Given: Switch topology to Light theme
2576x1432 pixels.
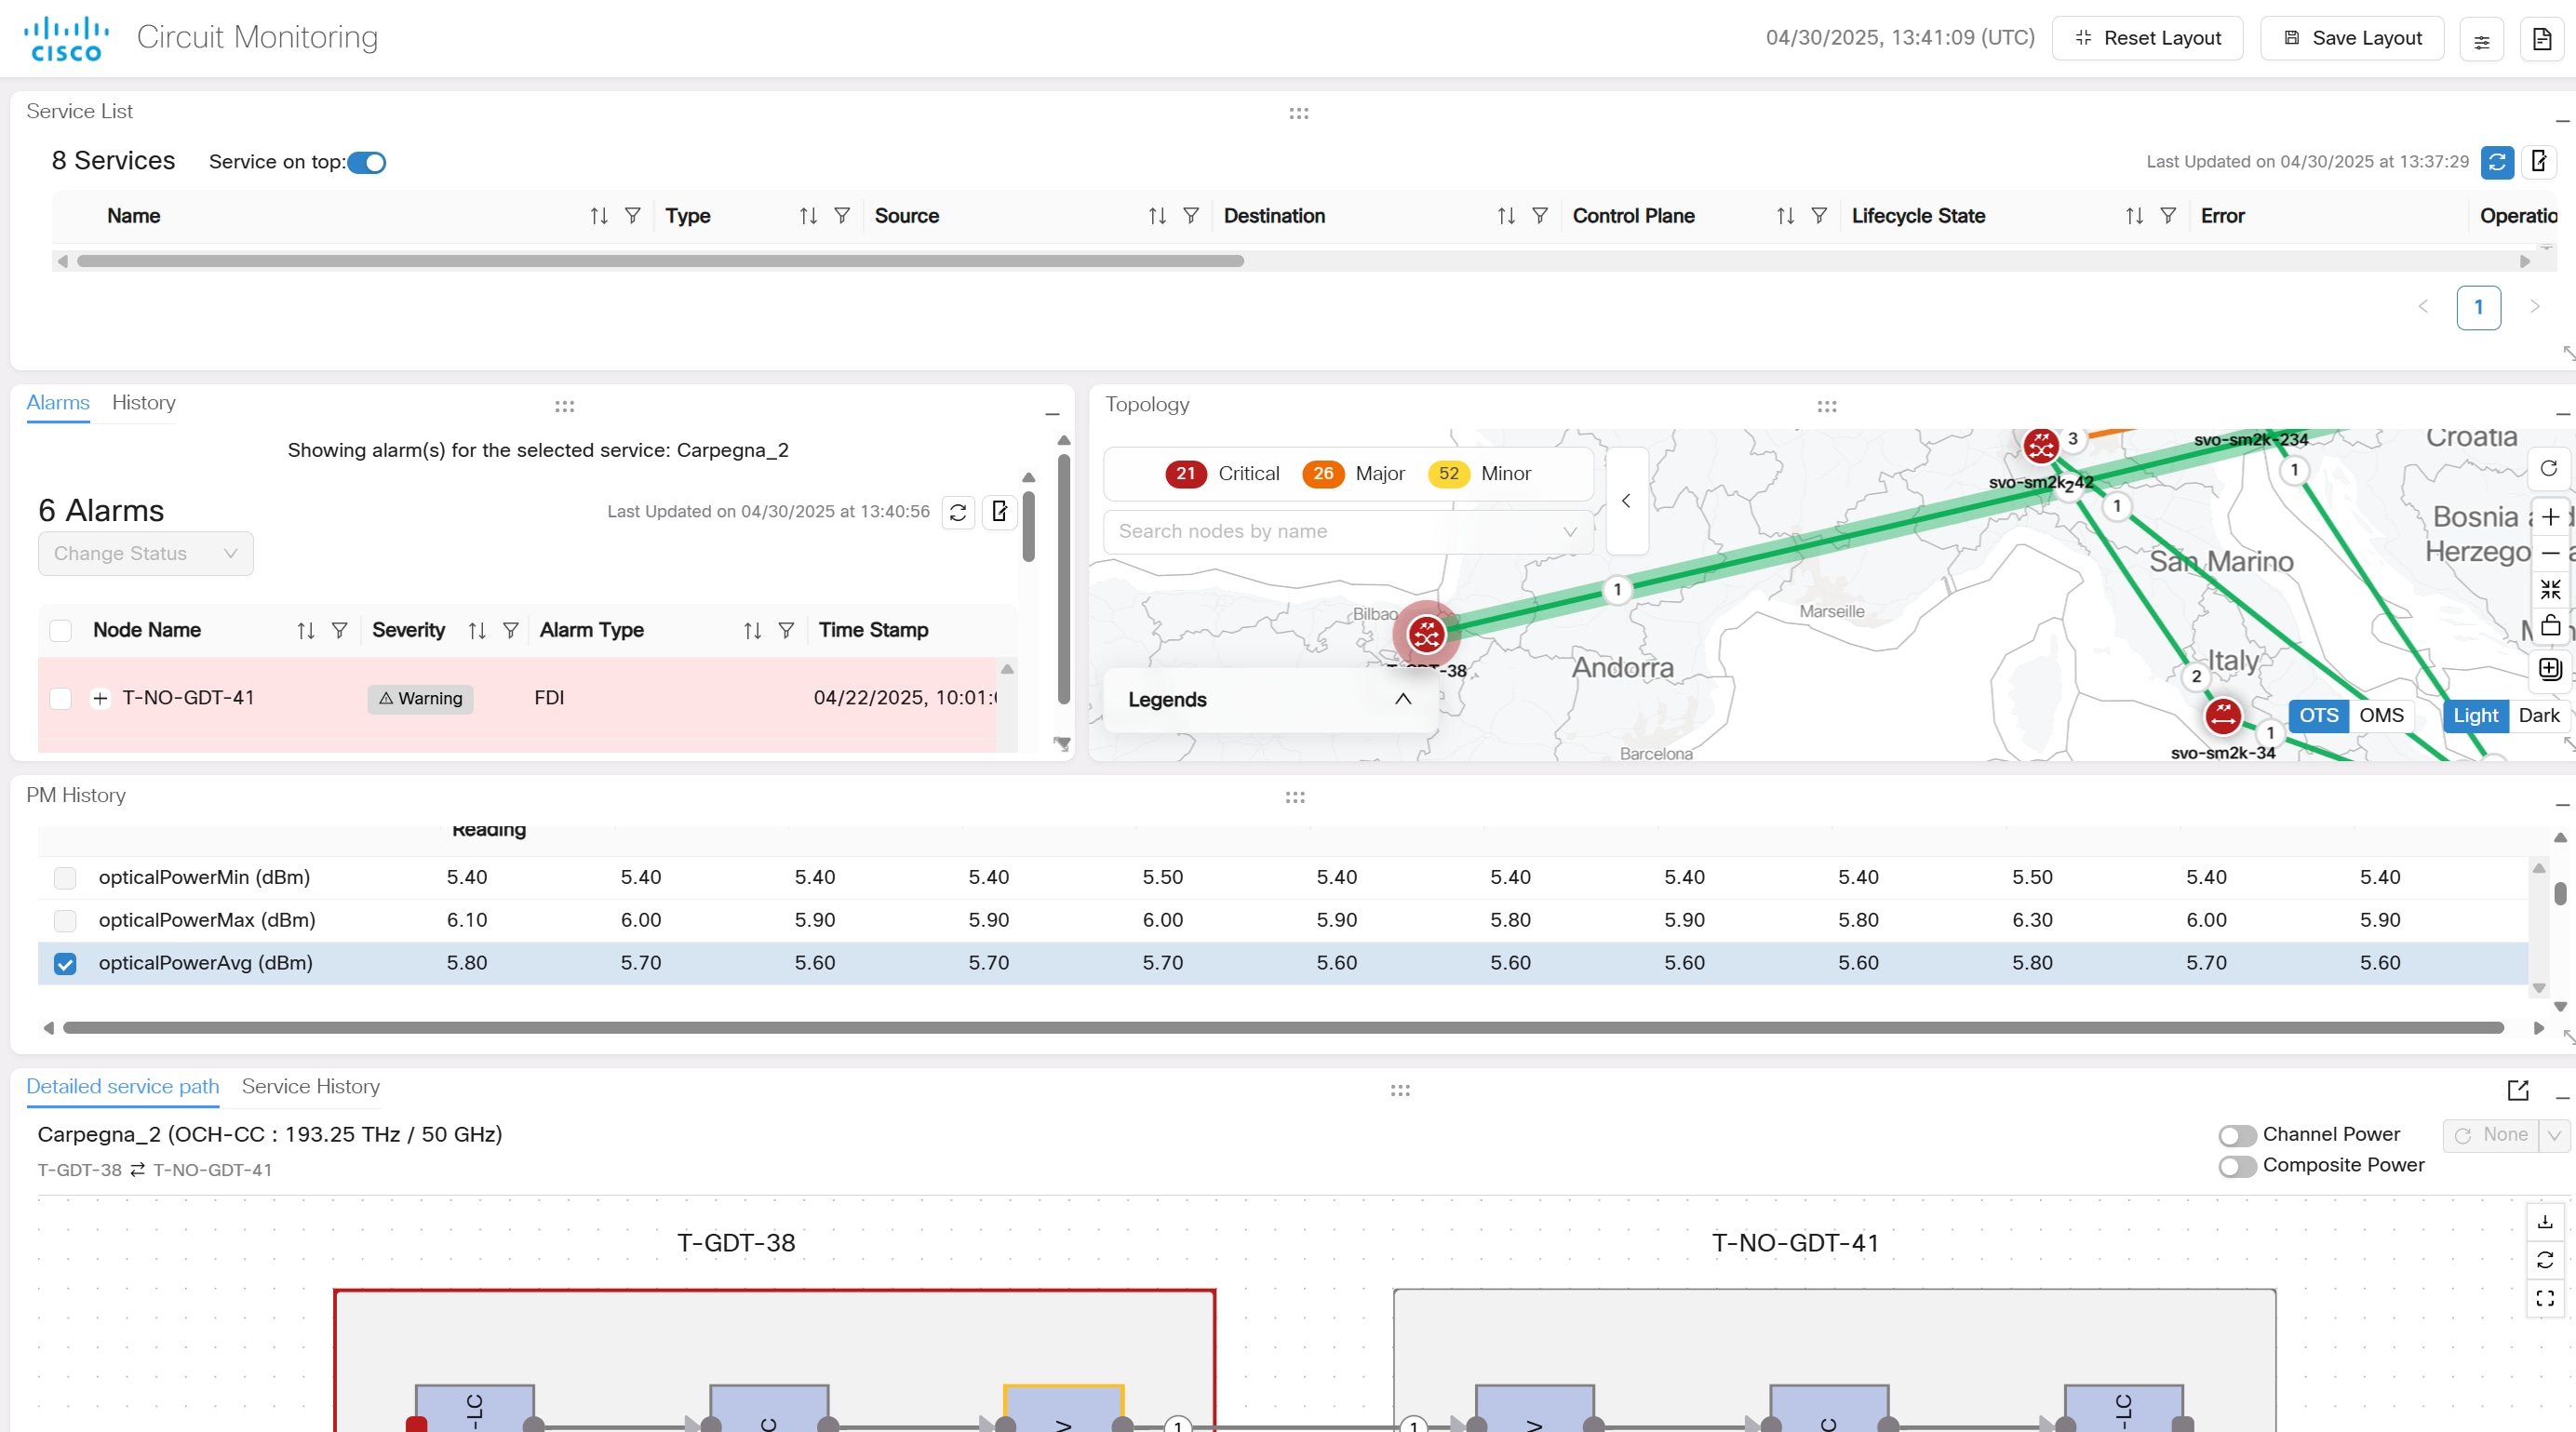Looking at the screenshot, I should (x=2475, y=716).
